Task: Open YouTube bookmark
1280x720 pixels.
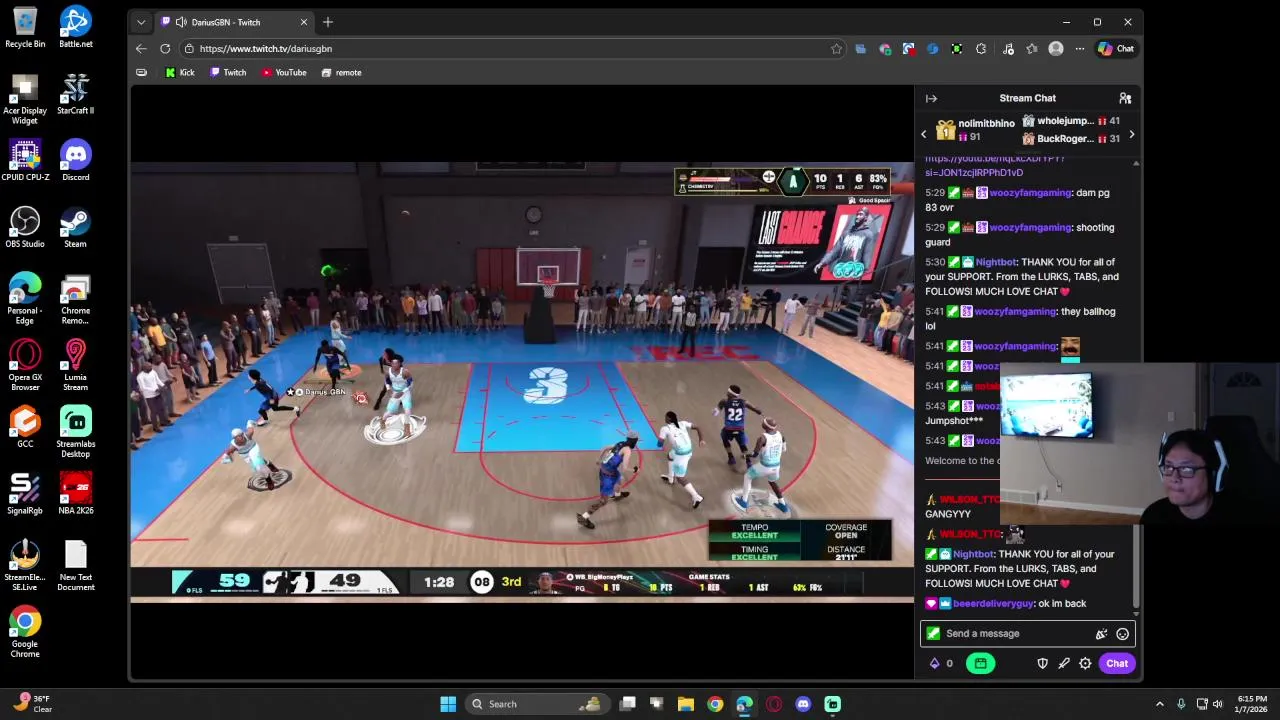Action: point(284,72)
